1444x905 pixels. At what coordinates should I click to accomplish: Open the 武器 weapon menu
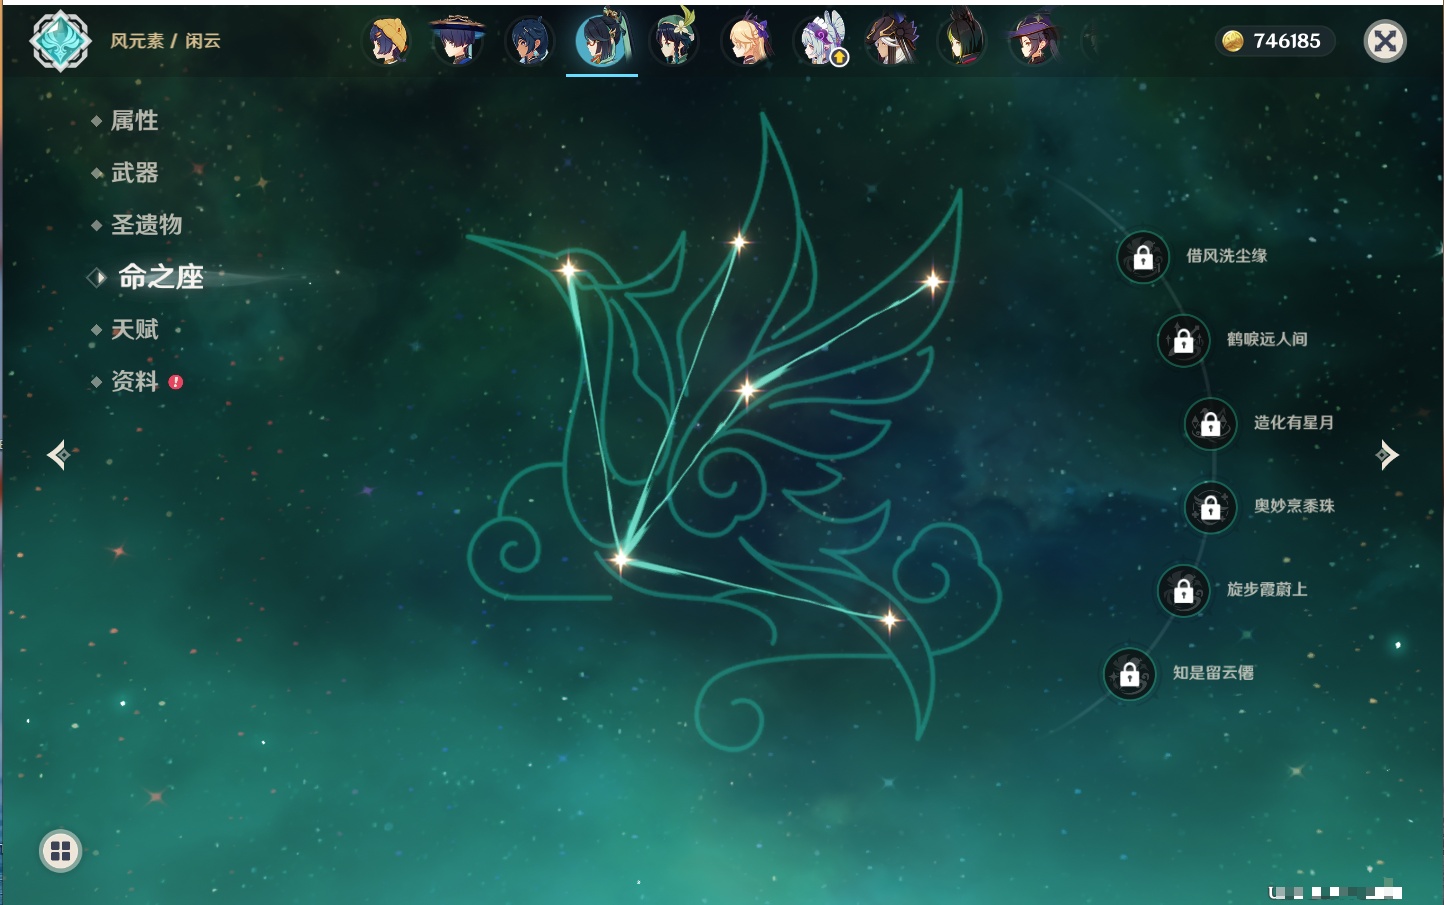134,173
